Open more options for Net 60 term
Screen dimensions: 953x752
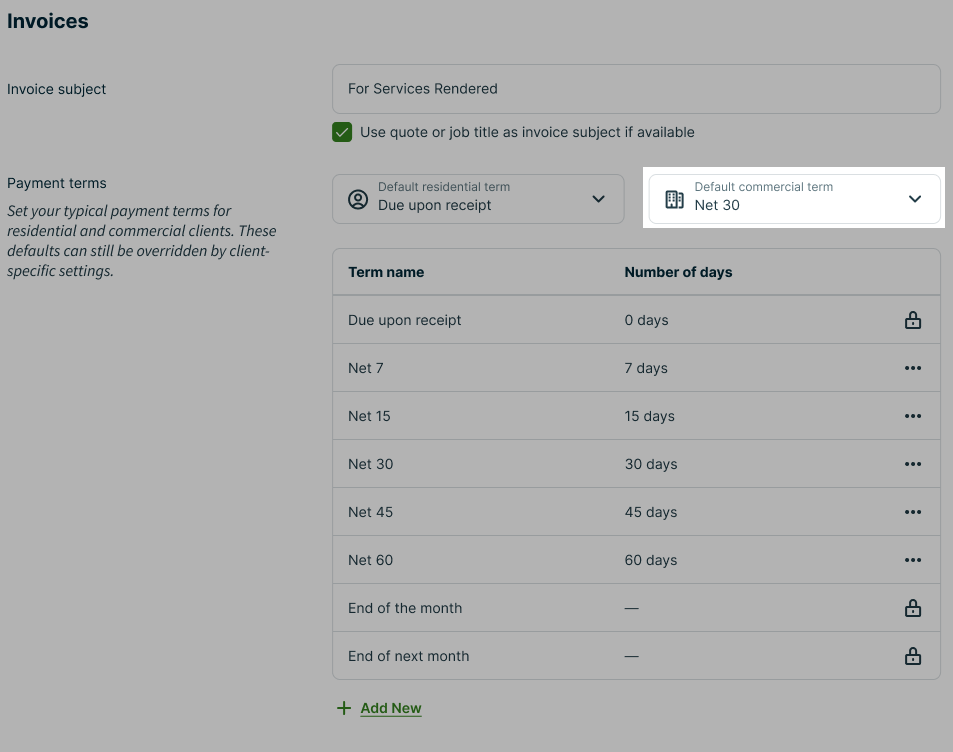coord(912,560)
